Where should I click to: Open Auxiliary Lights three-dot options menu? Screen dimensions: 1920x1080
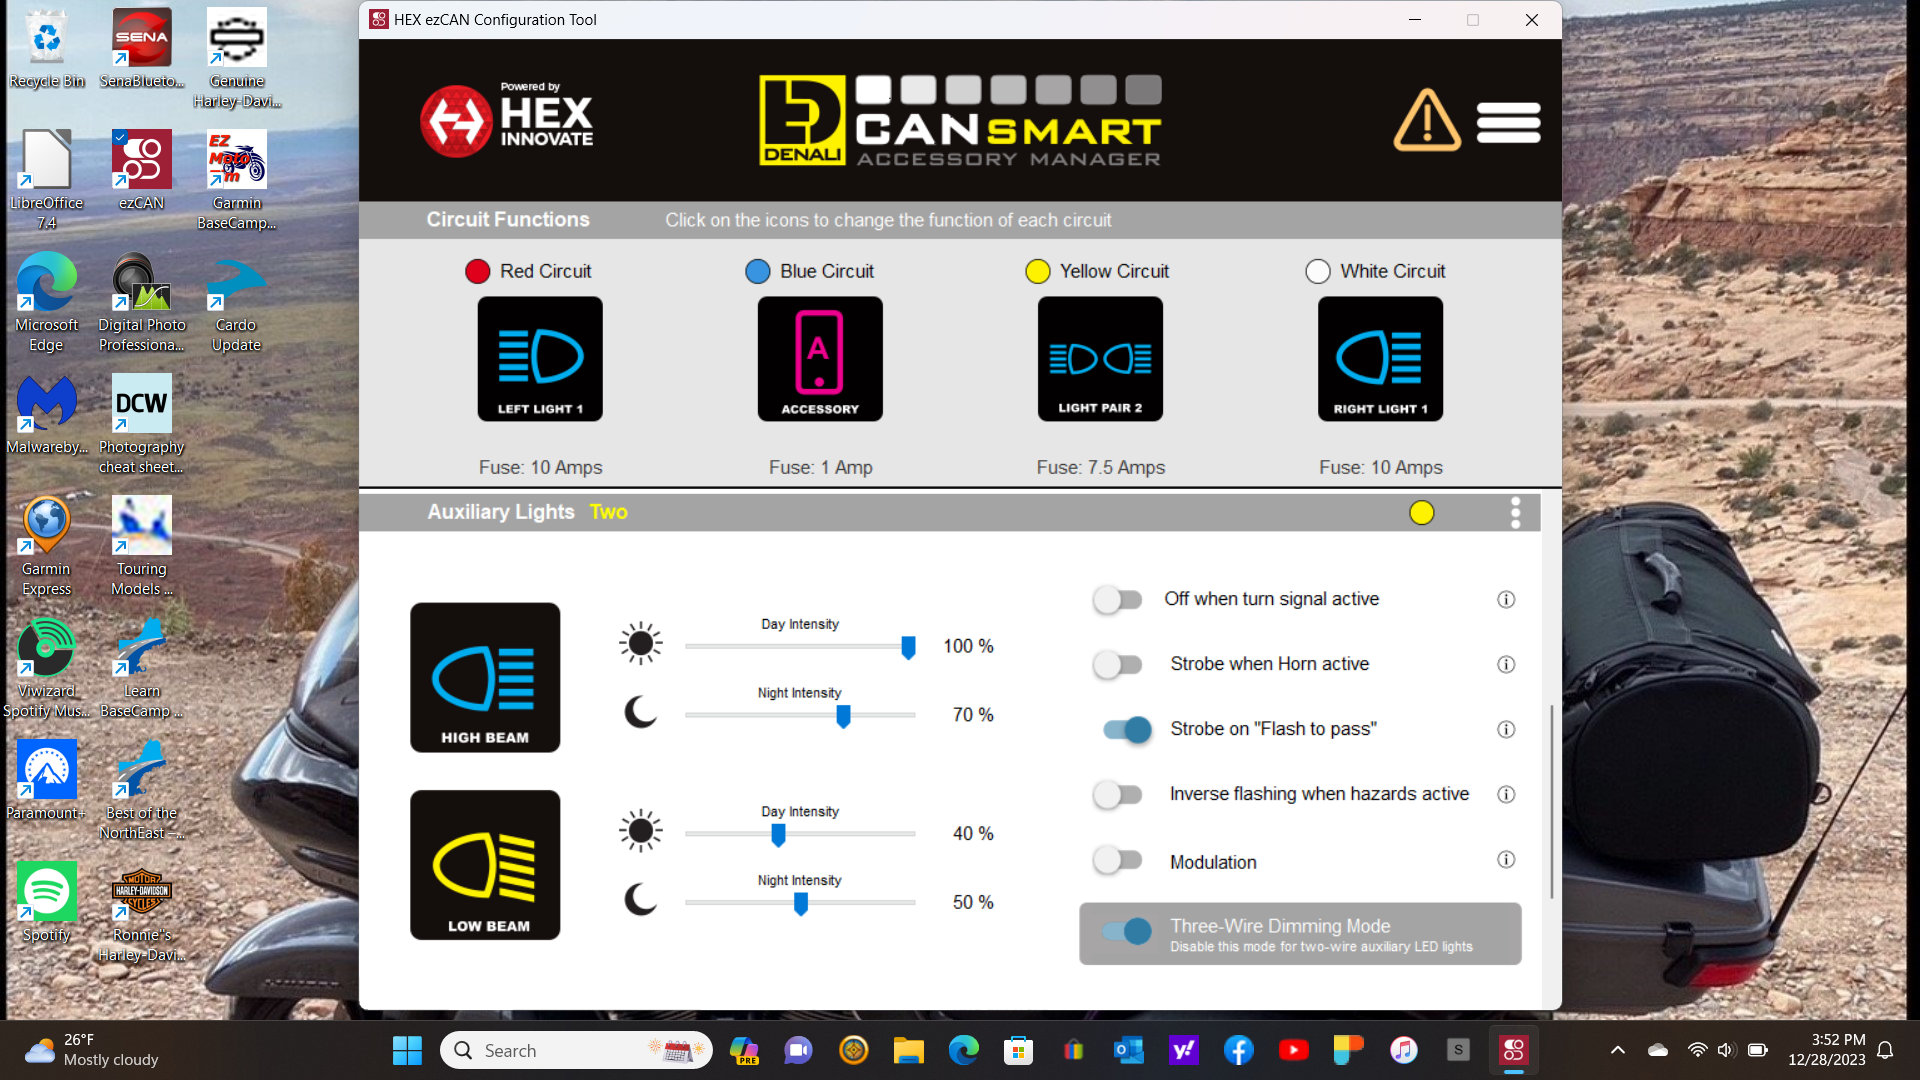click(1515, 513)
